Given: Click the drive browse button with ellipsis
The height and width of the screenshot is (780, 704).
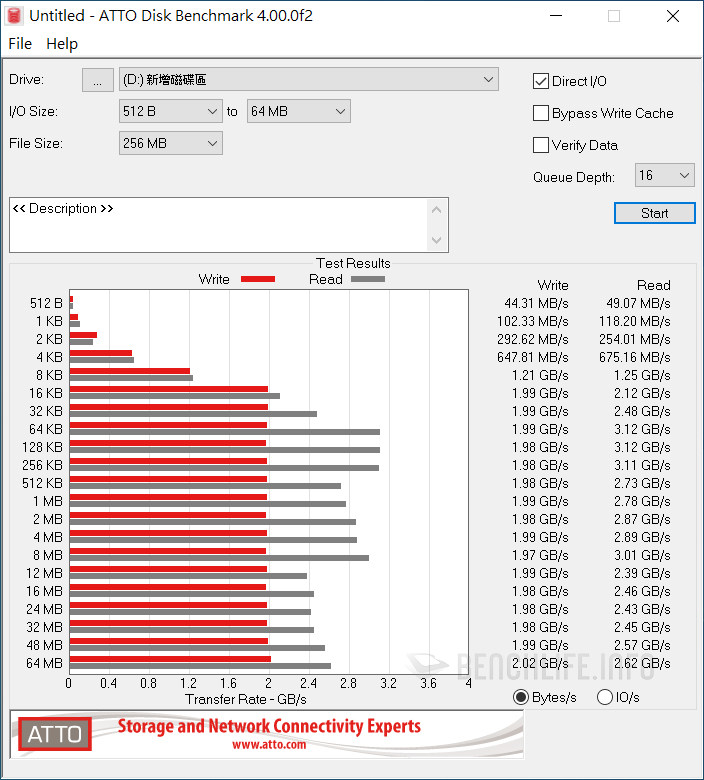Looking at the screenshot, I should point(97,80).
